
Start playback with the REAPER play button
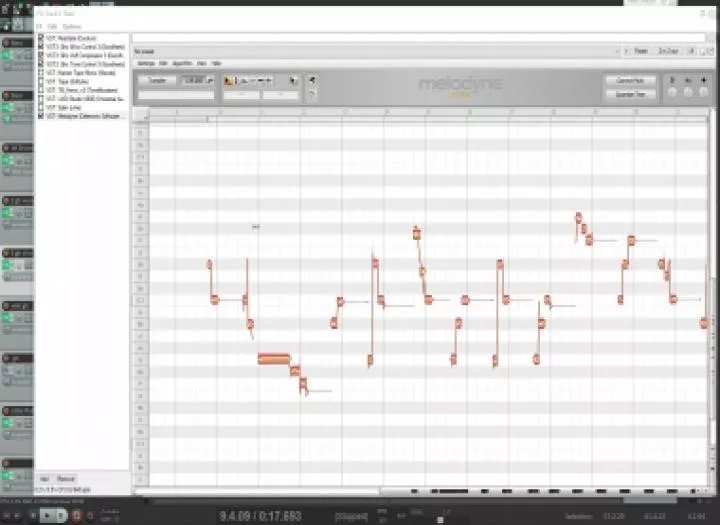(47, 515)
